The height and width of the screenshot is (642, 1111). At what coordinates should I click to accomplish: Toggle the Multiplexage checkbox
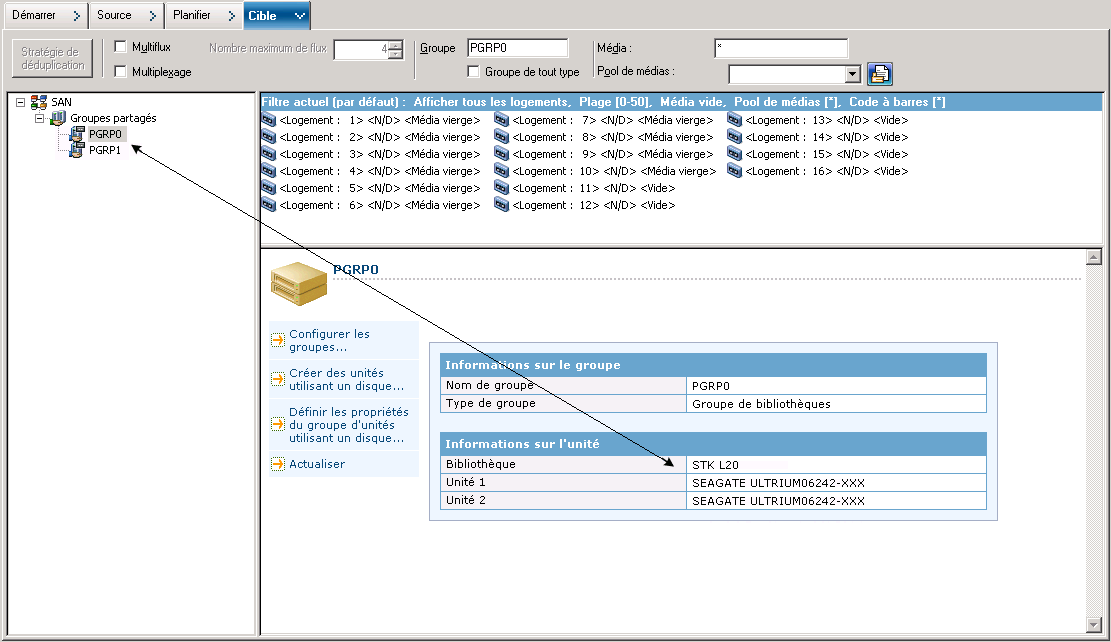tap(121, 71)
